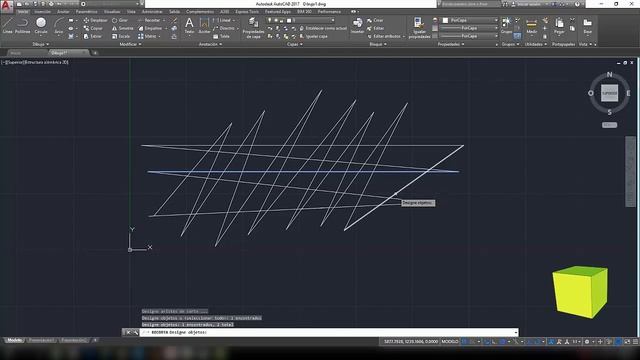Click the Igualar capa button
Viewport: 640px width, 360px height.
click(x=313, y=36)
